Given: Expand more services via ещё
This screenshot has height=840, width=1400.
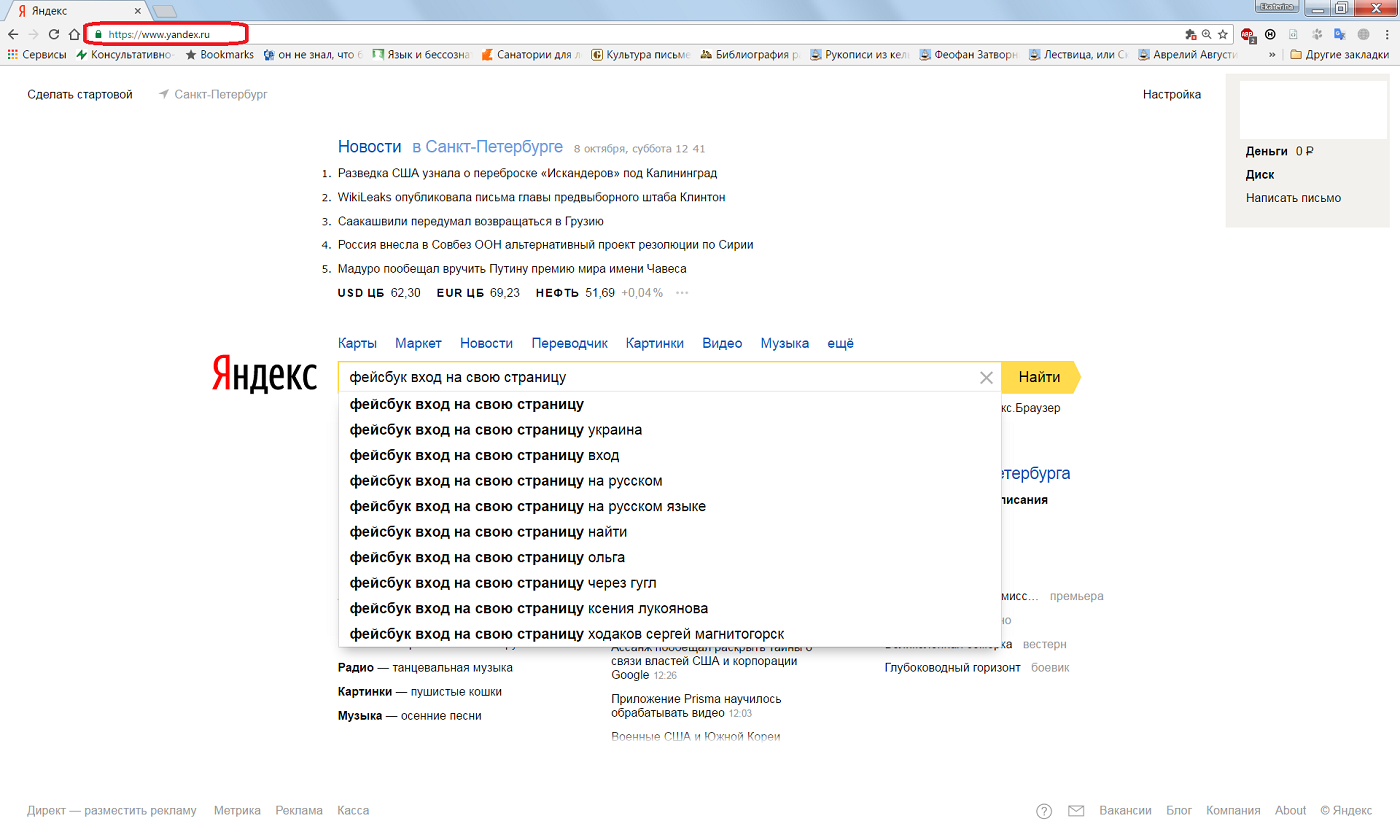Looking at the screenshot, I should [841, 343].
